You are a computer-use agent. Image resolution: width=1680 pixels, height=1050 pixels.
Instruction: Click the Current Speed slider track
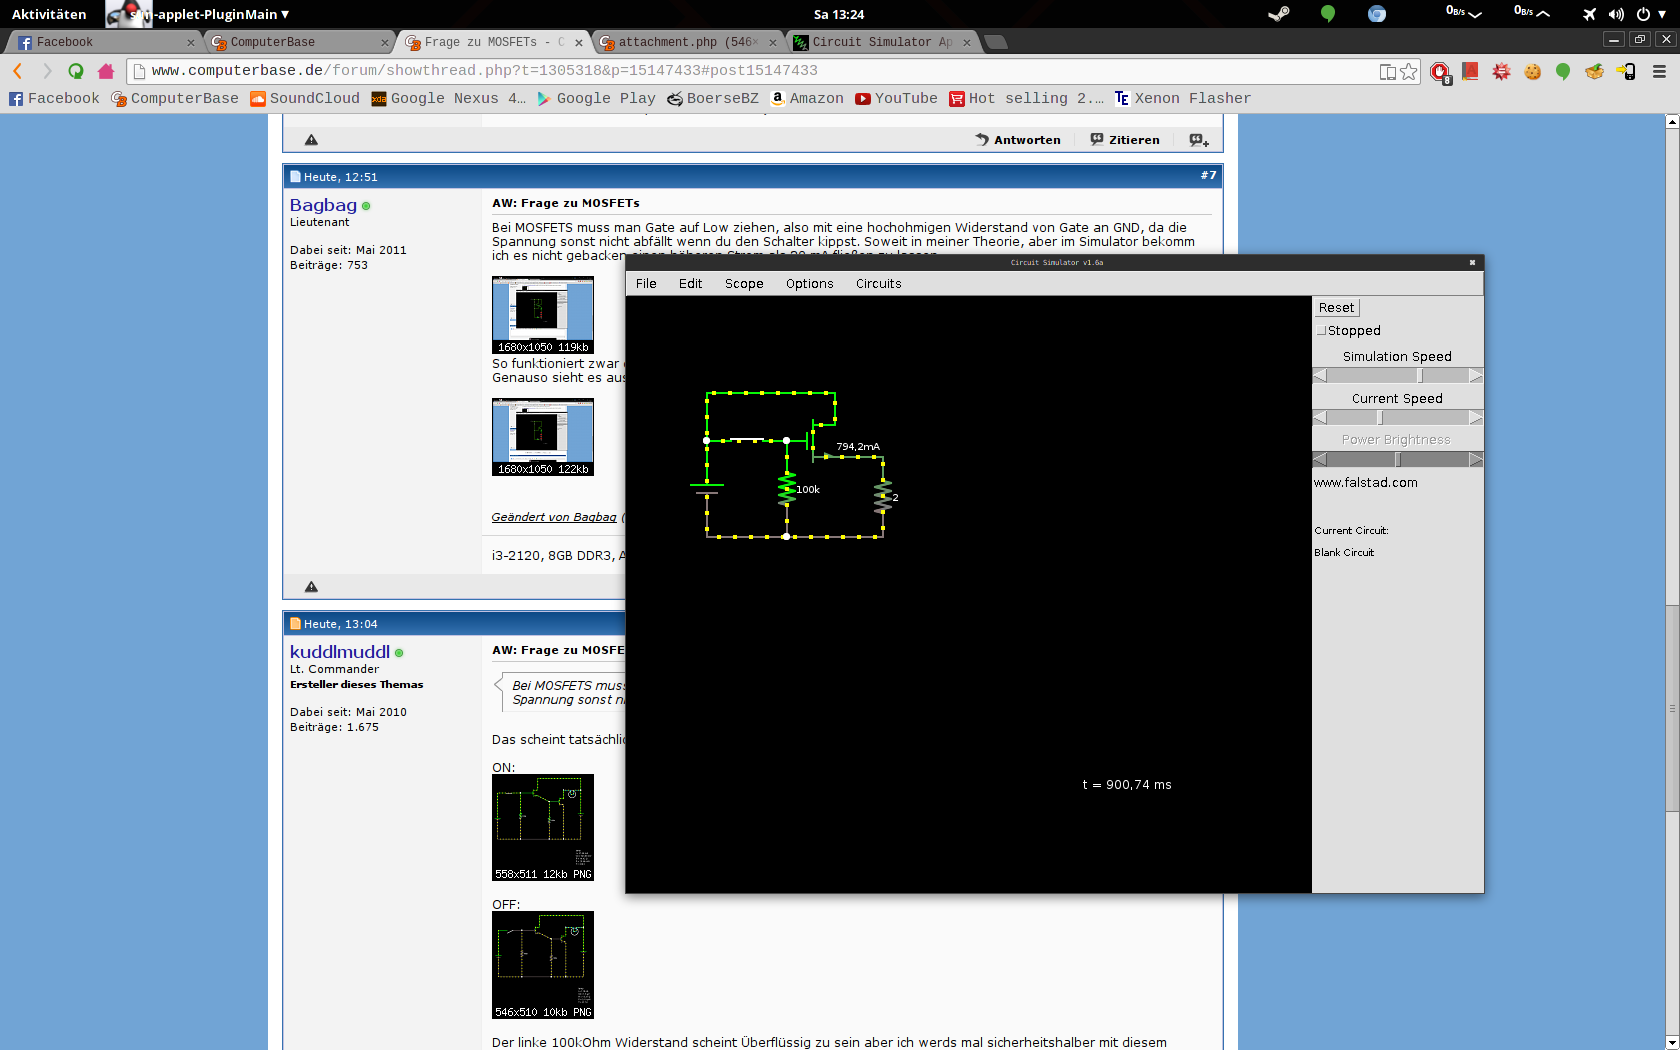click(x=1397, y=418)
